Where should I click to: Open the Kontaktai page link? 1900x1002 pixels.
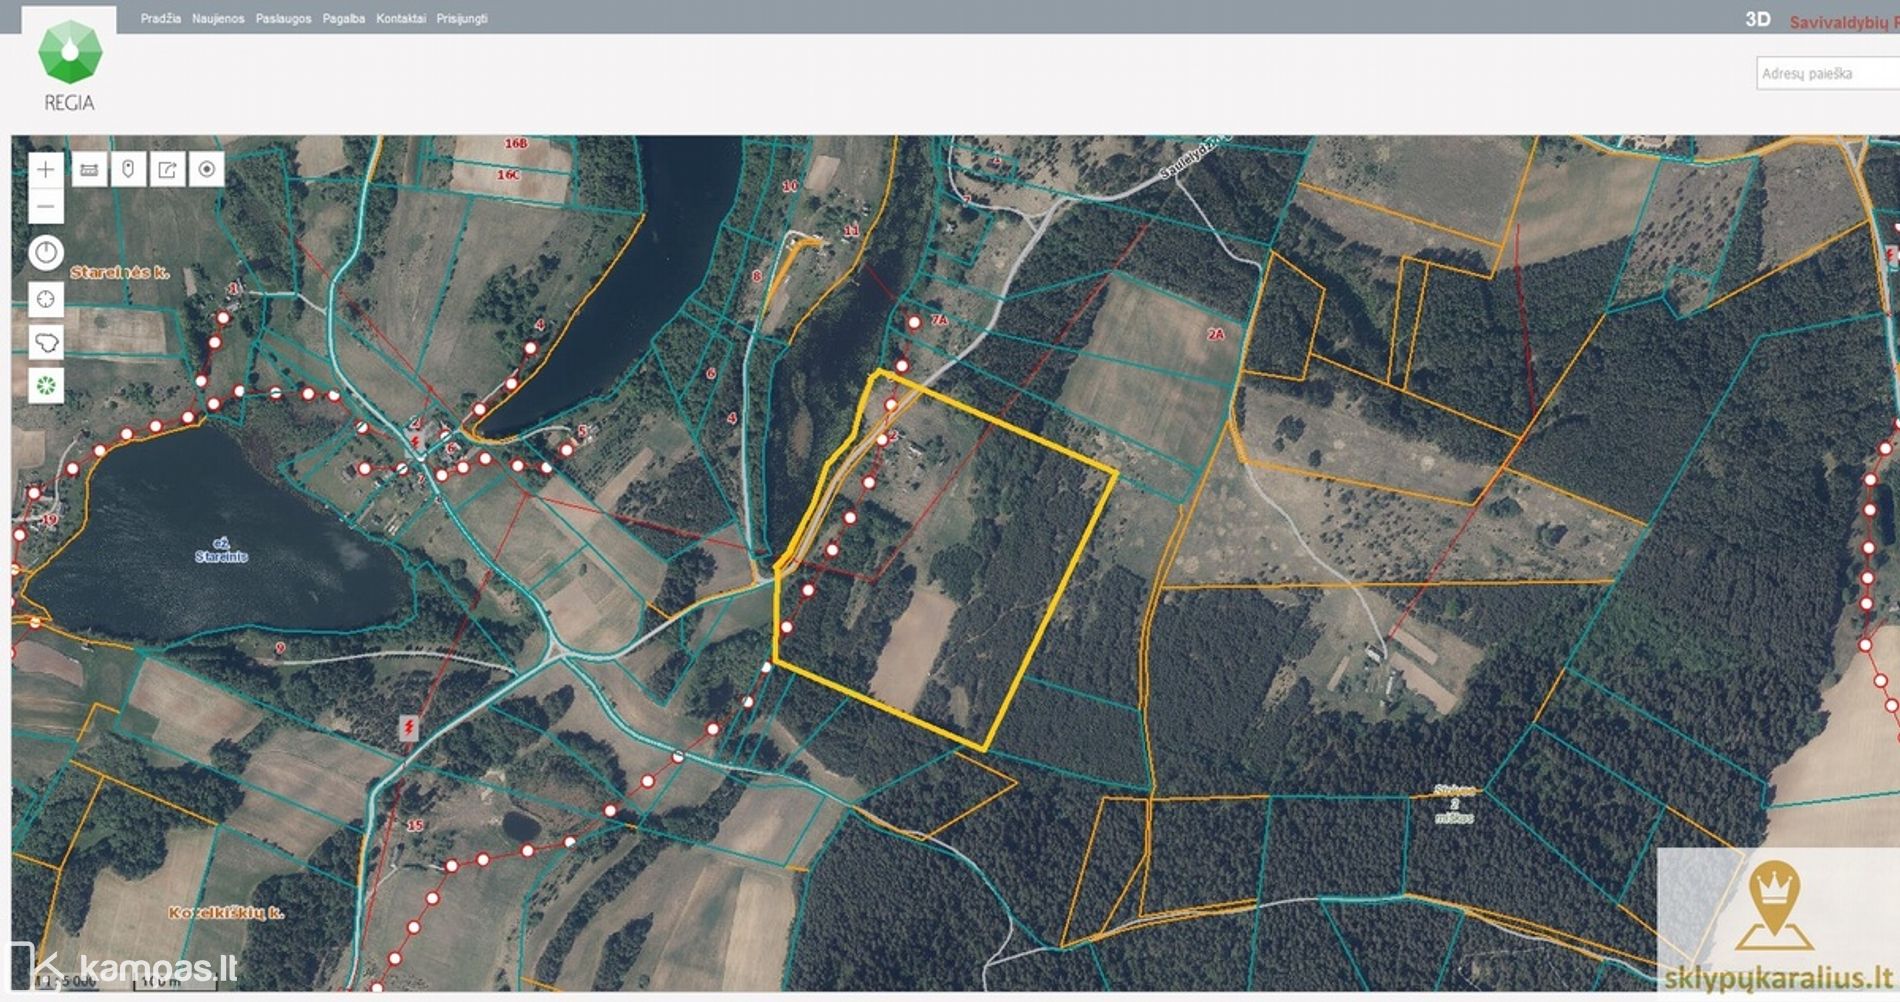pos(400,19)
